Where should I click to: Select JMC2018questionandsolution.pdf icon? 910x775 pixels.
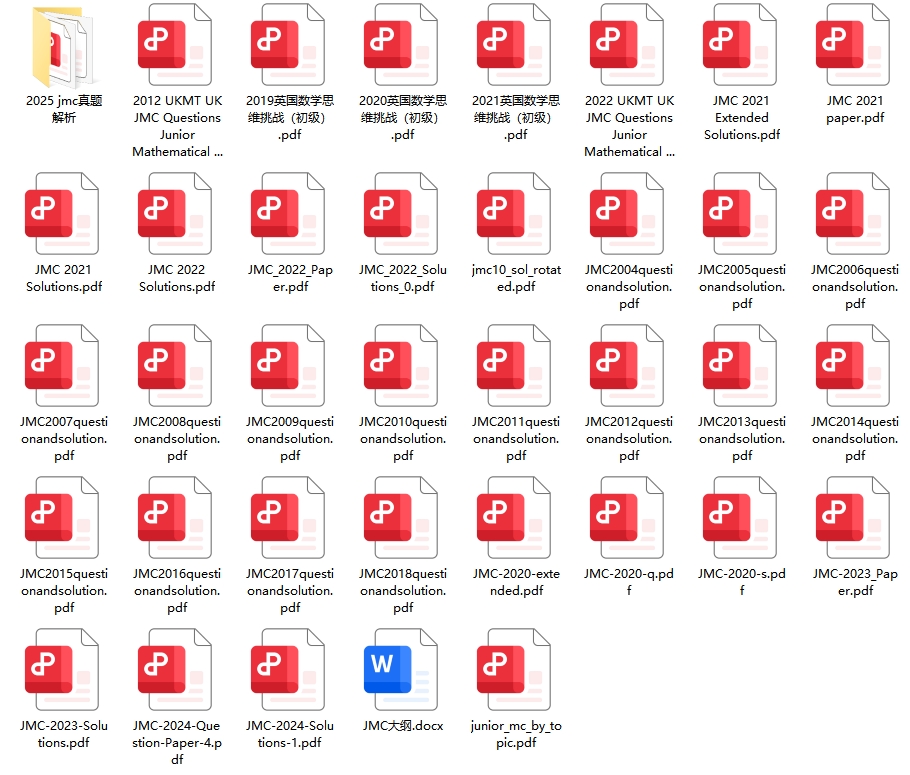click(x=401, y=518)
